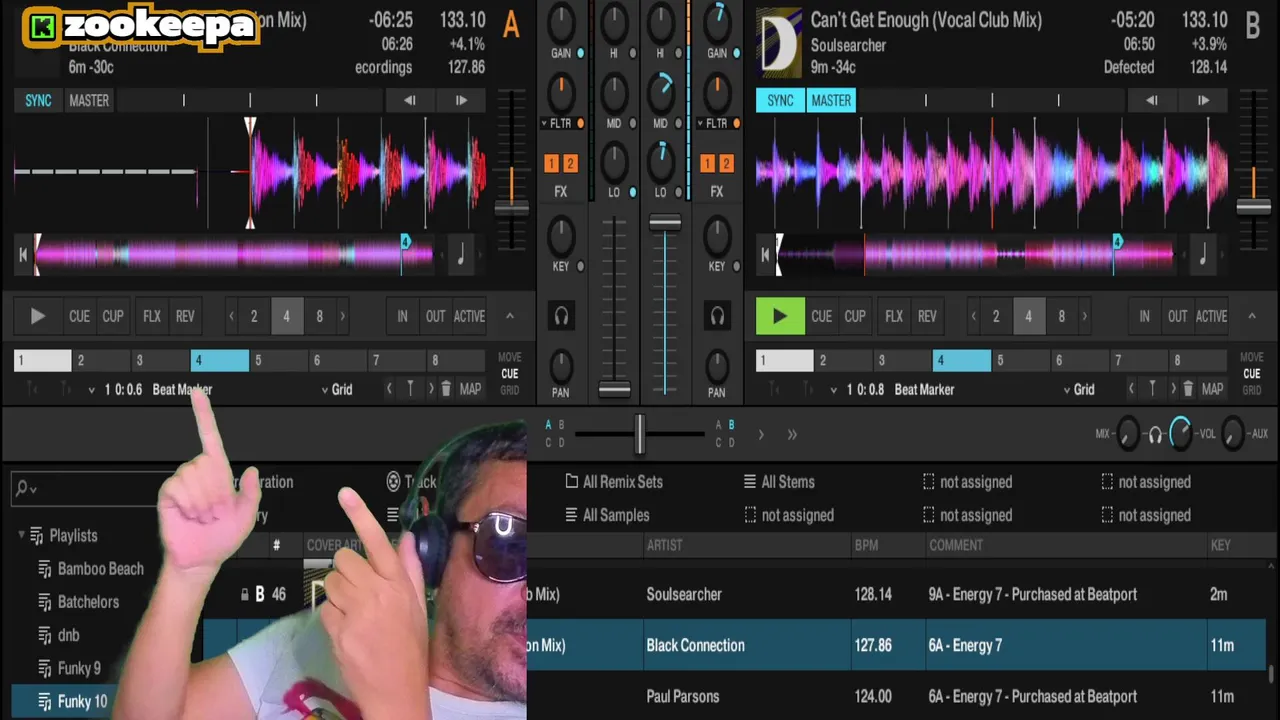Image resolution: width=1280 pixels, height=720 pixels.
Task: Toggle headphone cue for channel A
Action: click(562, 316)
